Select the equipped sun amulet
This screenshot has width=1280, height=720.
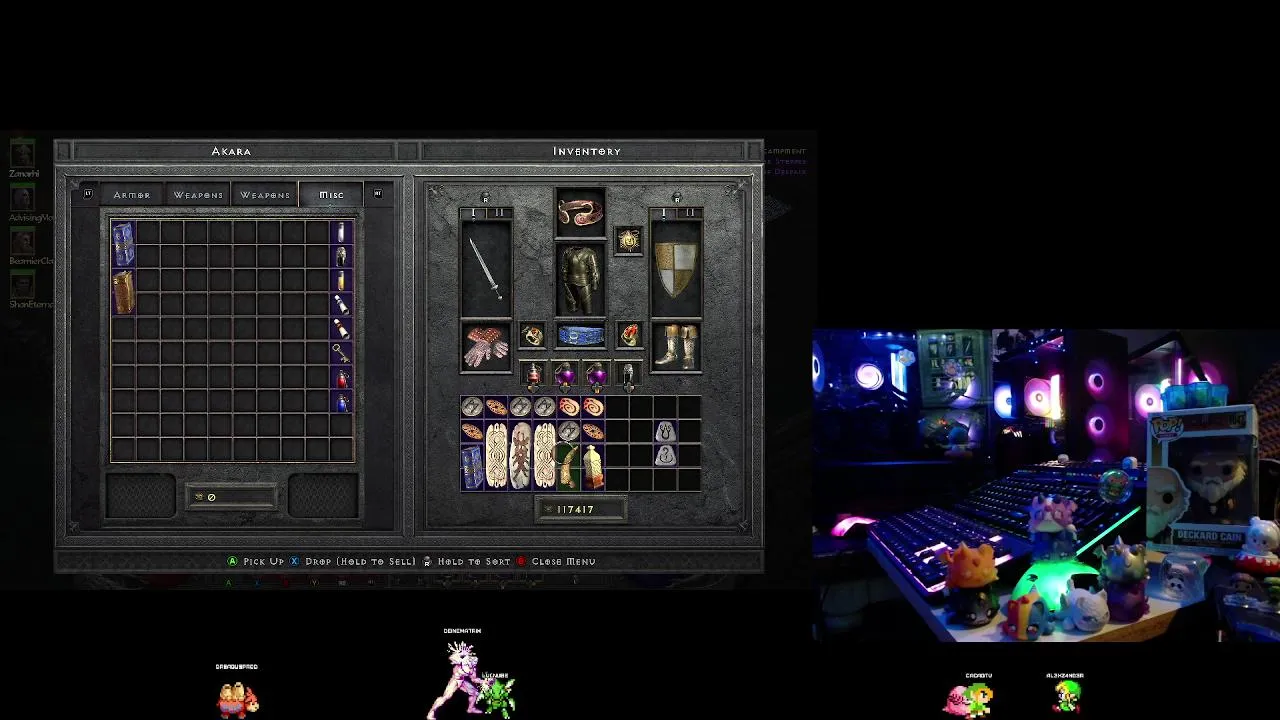coord(628,240)
